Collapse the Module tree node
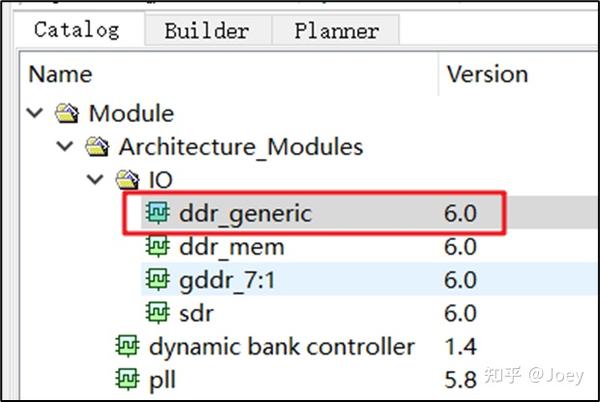600x402 pixels. (x=35, y=113)
